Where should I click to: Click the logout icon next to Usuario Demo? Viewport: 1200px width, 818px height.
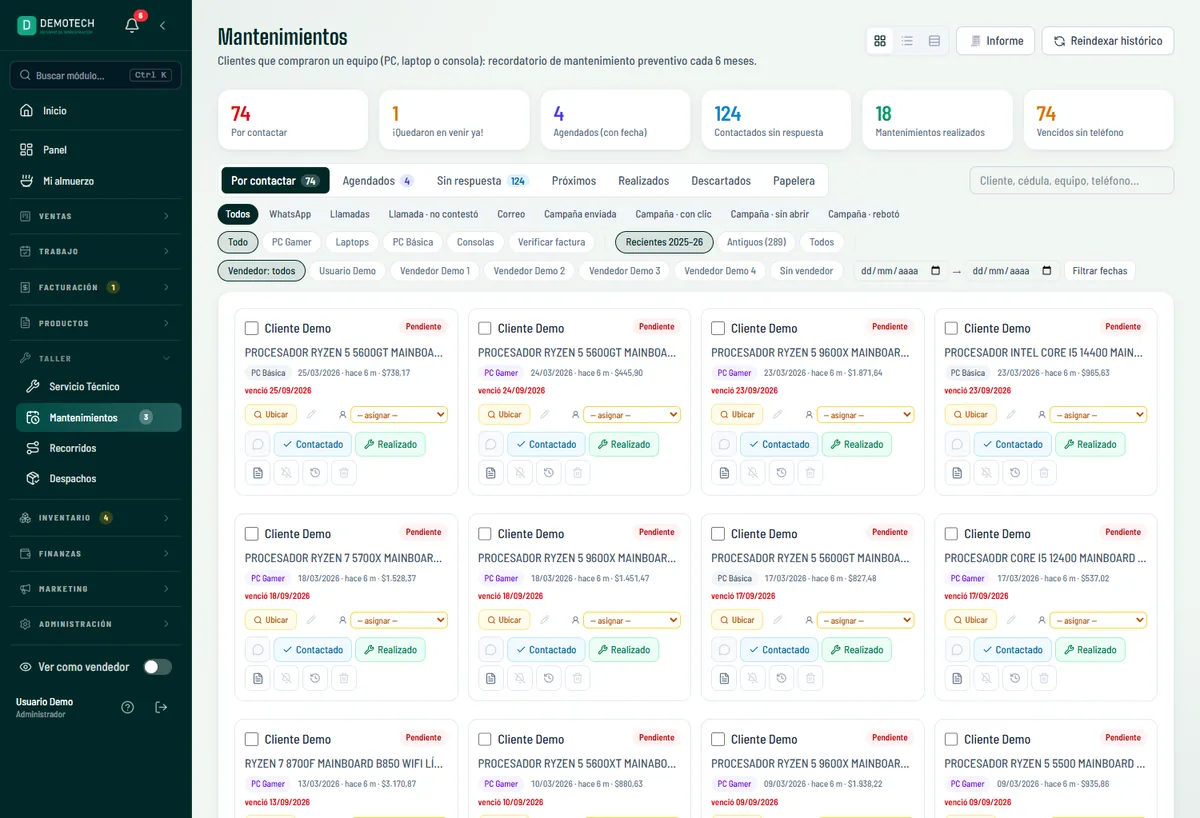point(161,707)
